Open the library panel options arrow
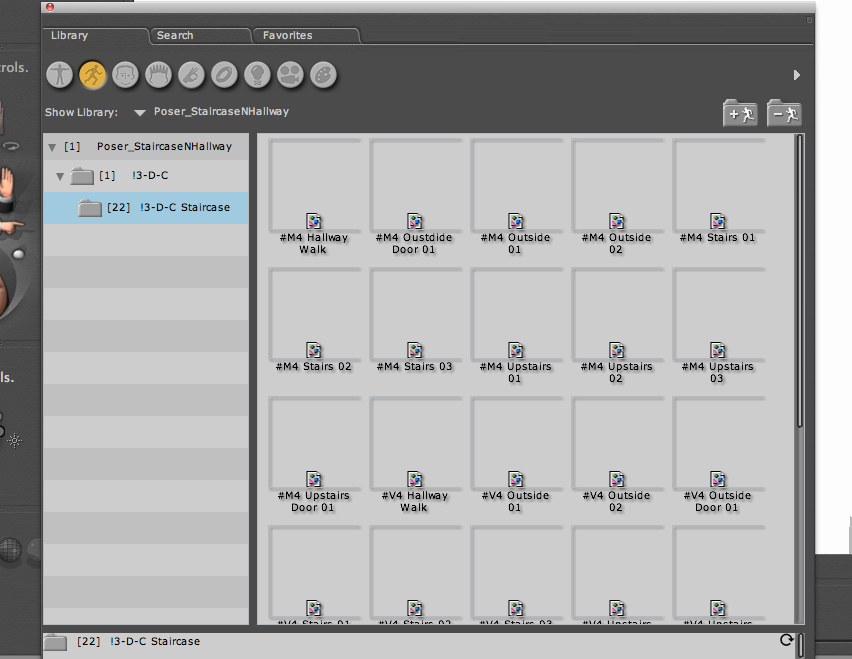 coord(797,75)
